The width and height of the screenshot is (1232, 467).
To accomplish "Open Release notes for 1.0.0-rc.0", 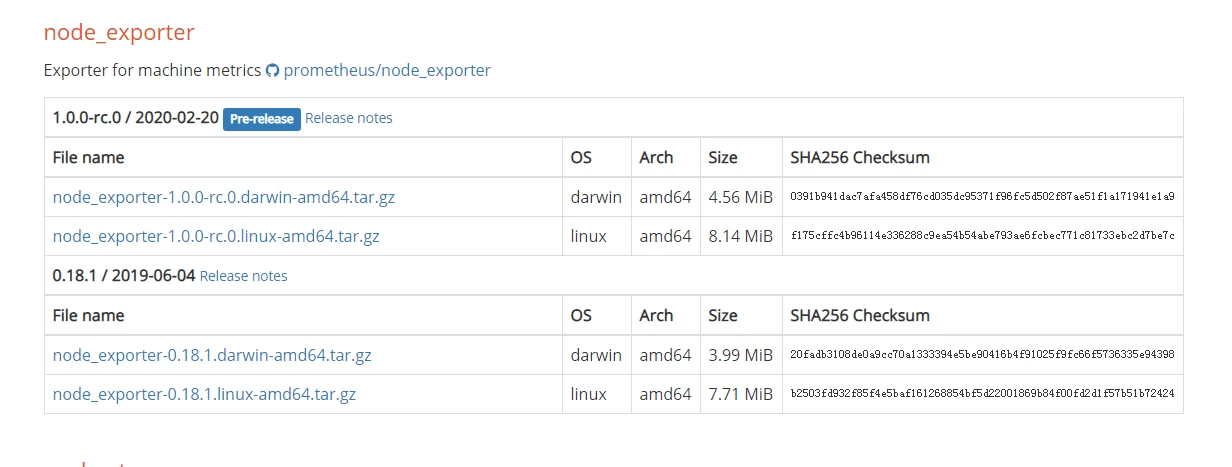I will (x=348, y=118).
